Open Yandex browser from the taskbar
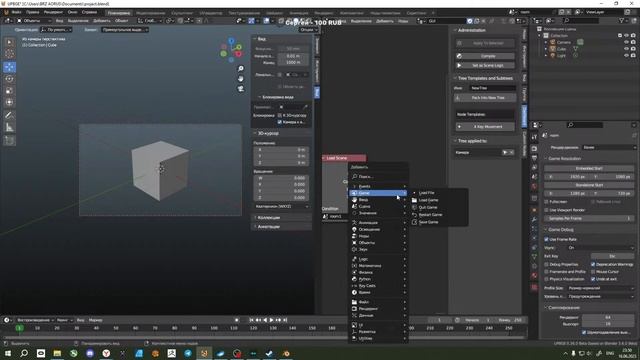 pyautogui.click(x=106, y=353)
